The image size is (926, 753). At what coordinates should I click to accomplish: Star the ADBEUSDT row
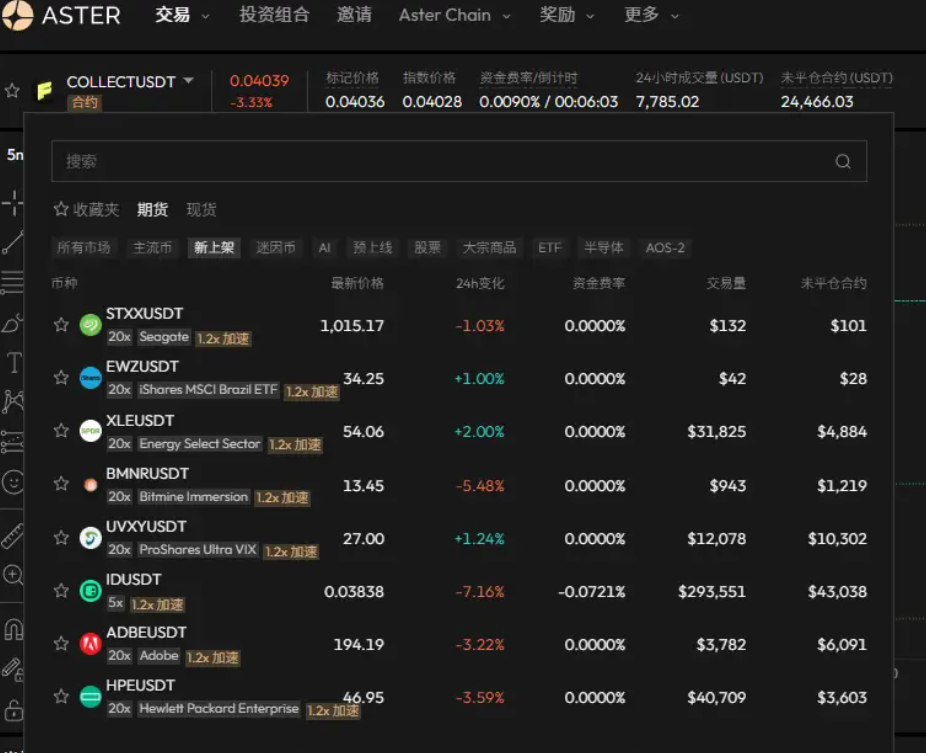click(x=61, y=644)
